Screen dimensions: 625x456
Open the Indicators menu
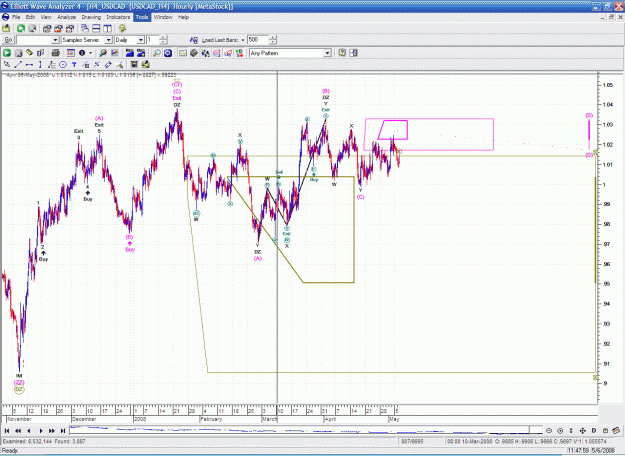pos(118,17)
